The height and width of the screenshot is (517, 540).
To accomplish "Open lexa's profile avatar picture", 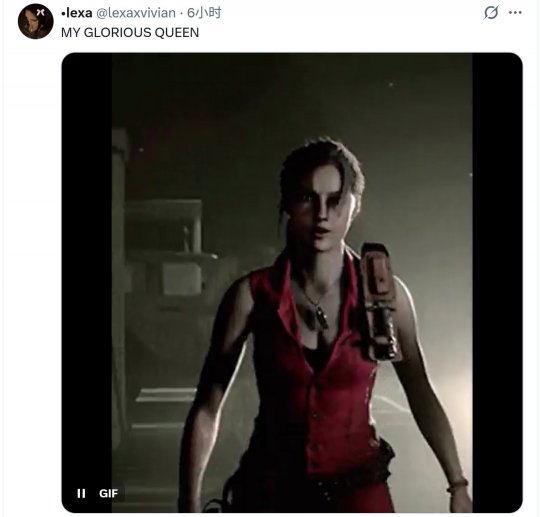I will point(35,21).
